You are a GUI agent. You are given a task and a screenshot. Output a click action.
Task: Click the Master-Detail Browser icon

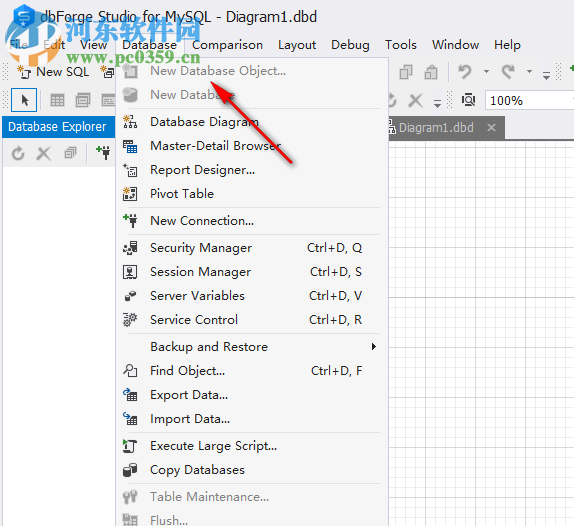[x=130, y=146]
